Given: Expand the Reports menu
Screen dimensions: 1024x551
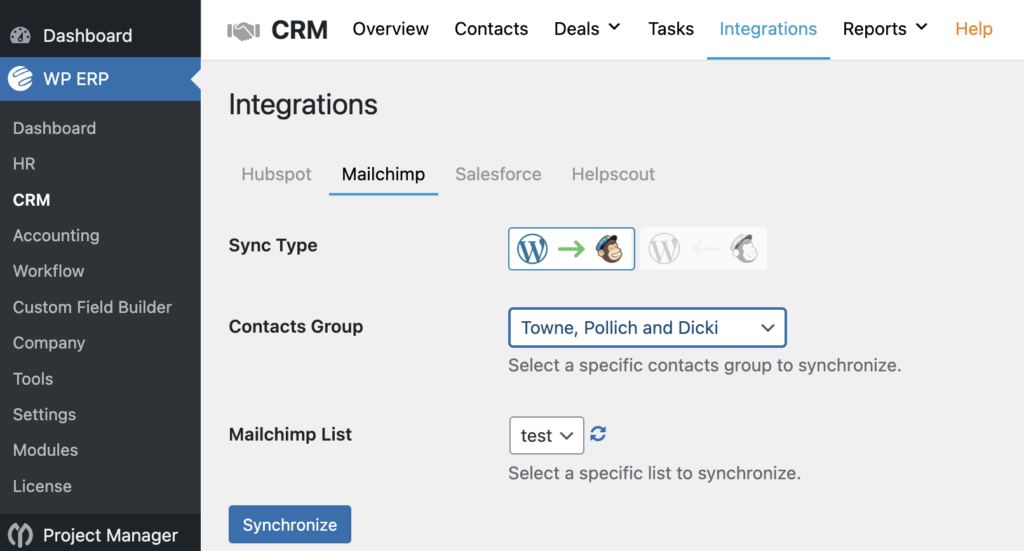Looking at the screenshot, I should coord(885,29).
